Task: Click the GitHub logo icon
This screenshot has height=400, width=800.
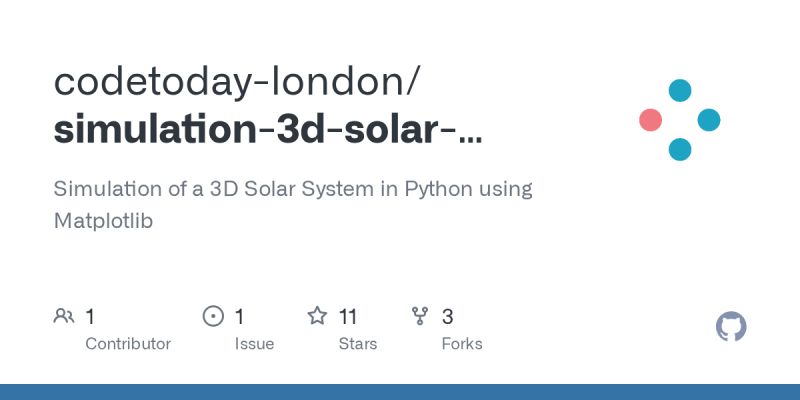Action: click(x=731, y=327)
